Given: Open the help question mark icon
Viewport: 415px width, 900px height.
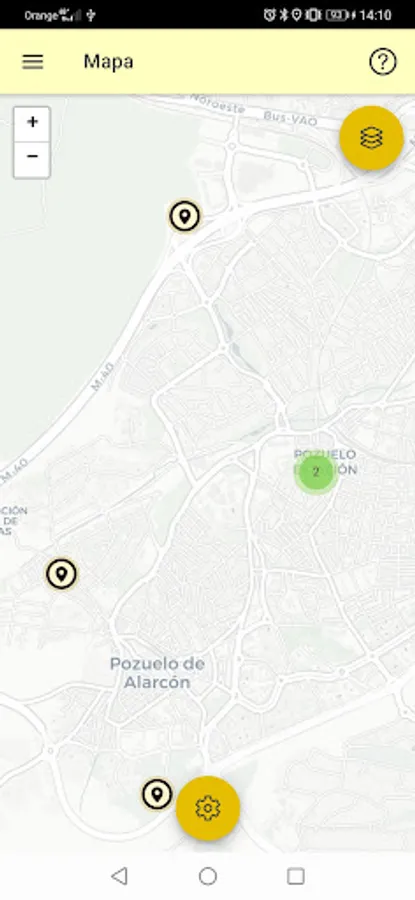Looking at the screenshot, I should [382, 61].
